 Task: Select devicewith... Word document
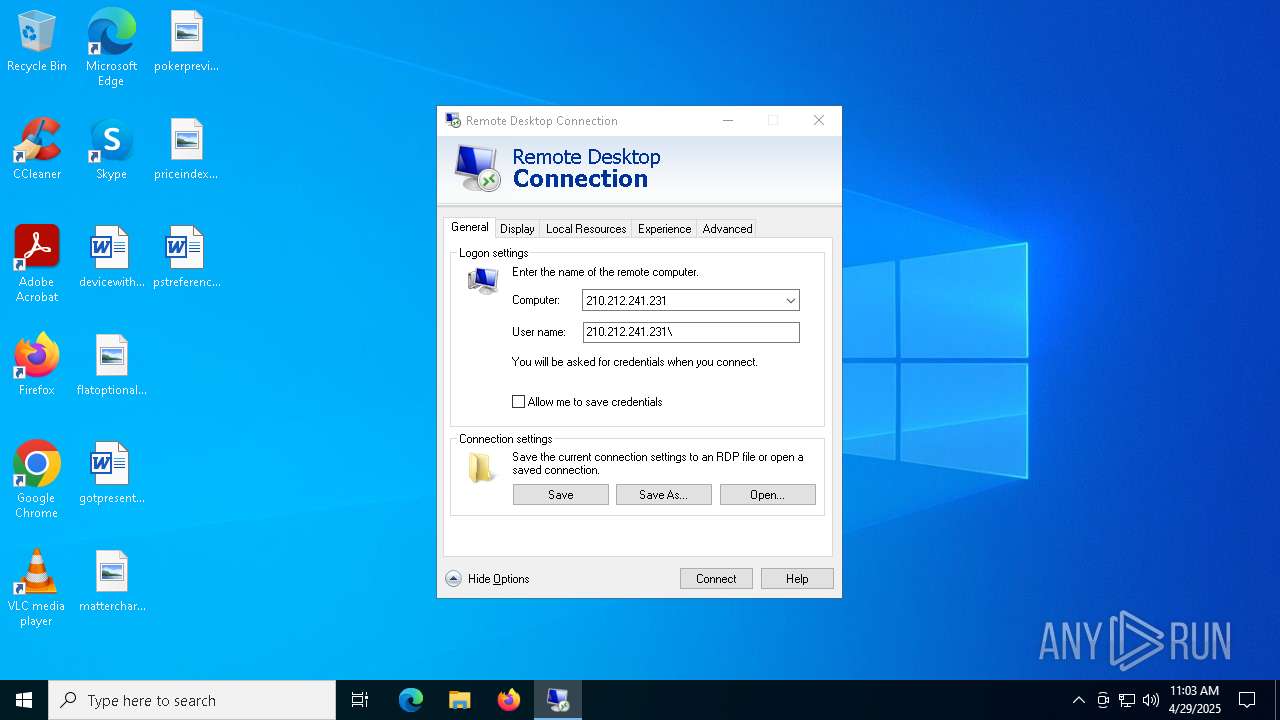pos(111,258)
